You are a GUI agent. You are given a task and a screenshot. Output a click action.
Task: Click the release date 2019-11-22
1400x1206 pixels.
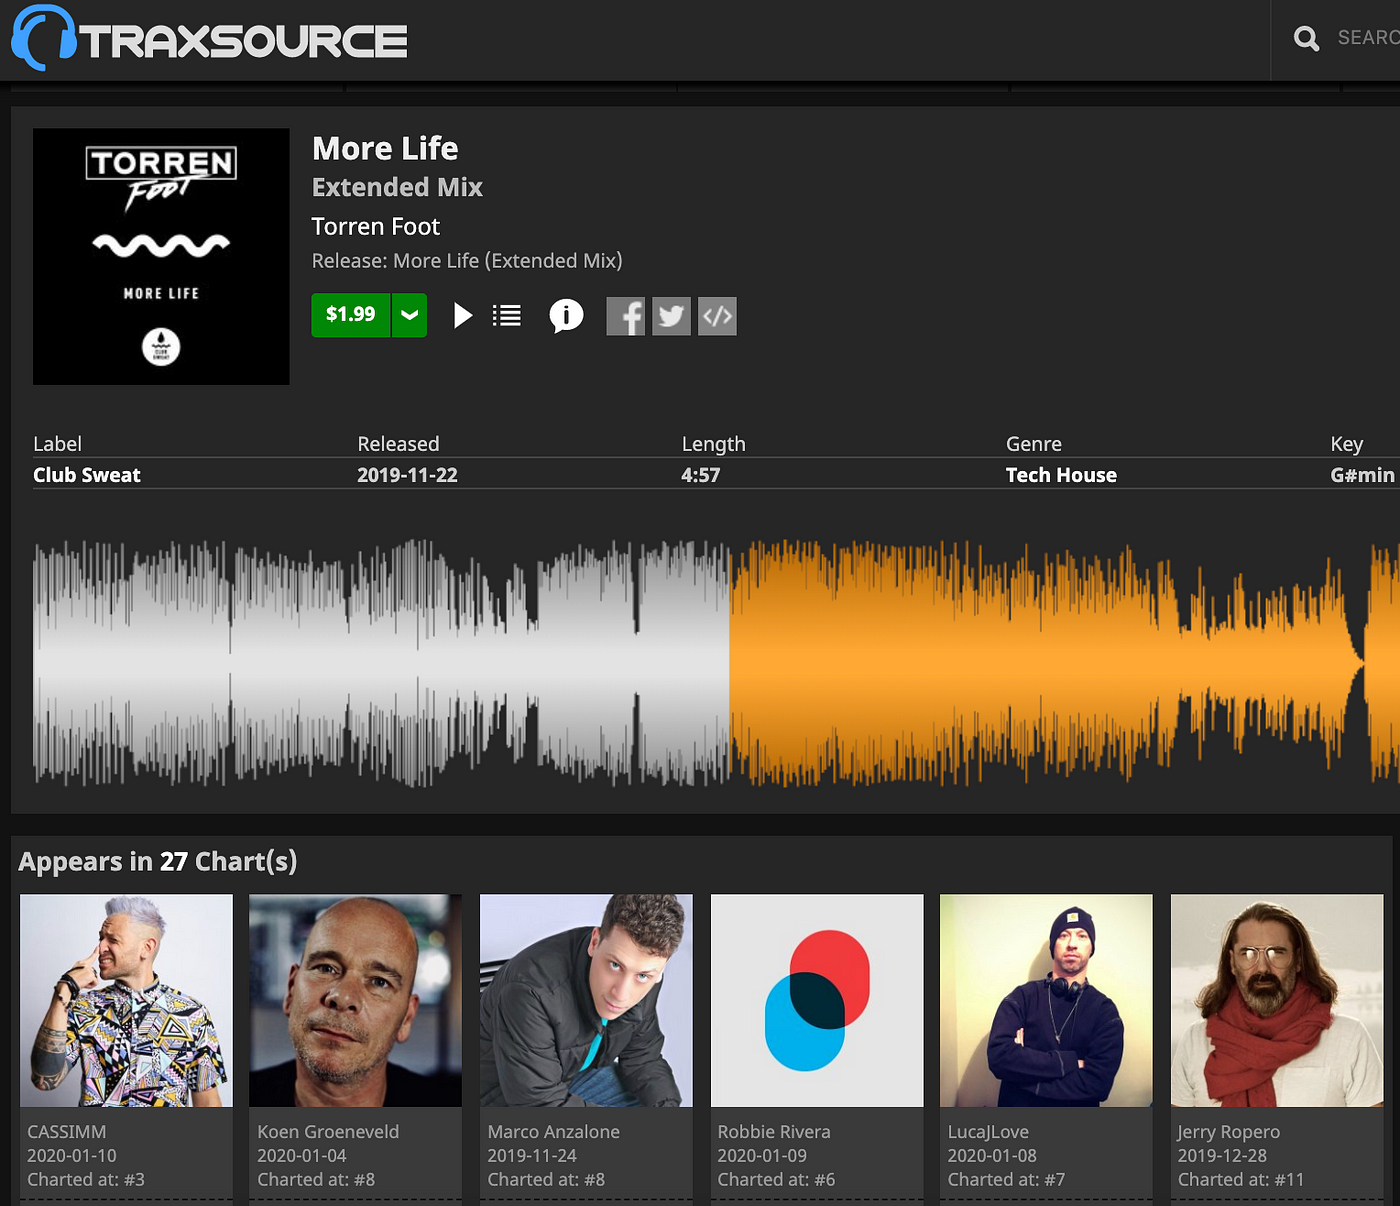[x=407, y=475]
